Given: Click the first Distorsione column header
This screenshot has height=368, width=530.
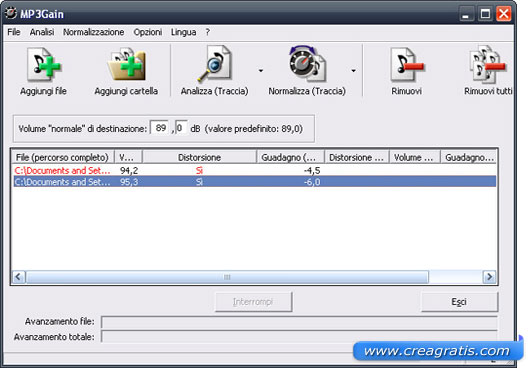Looking at the screenshot, I should (199, 157).
